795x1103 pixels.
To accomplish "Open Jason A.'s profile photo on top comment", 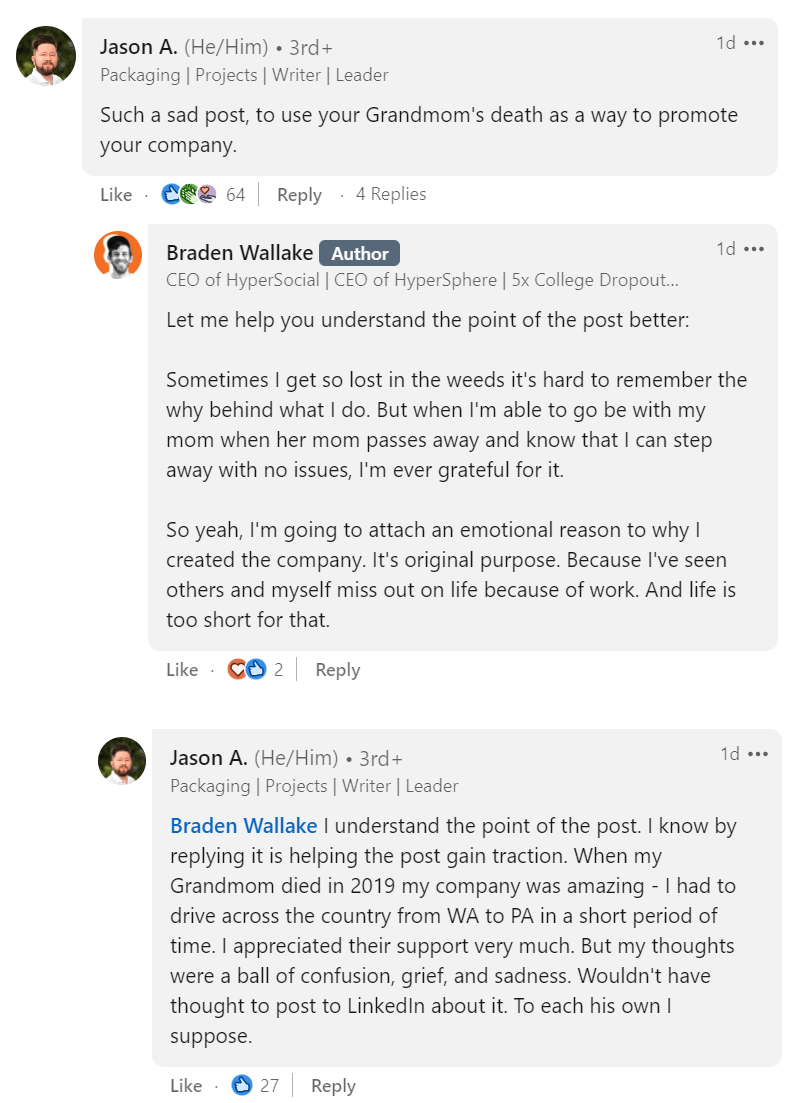I will tap(46, 56).
